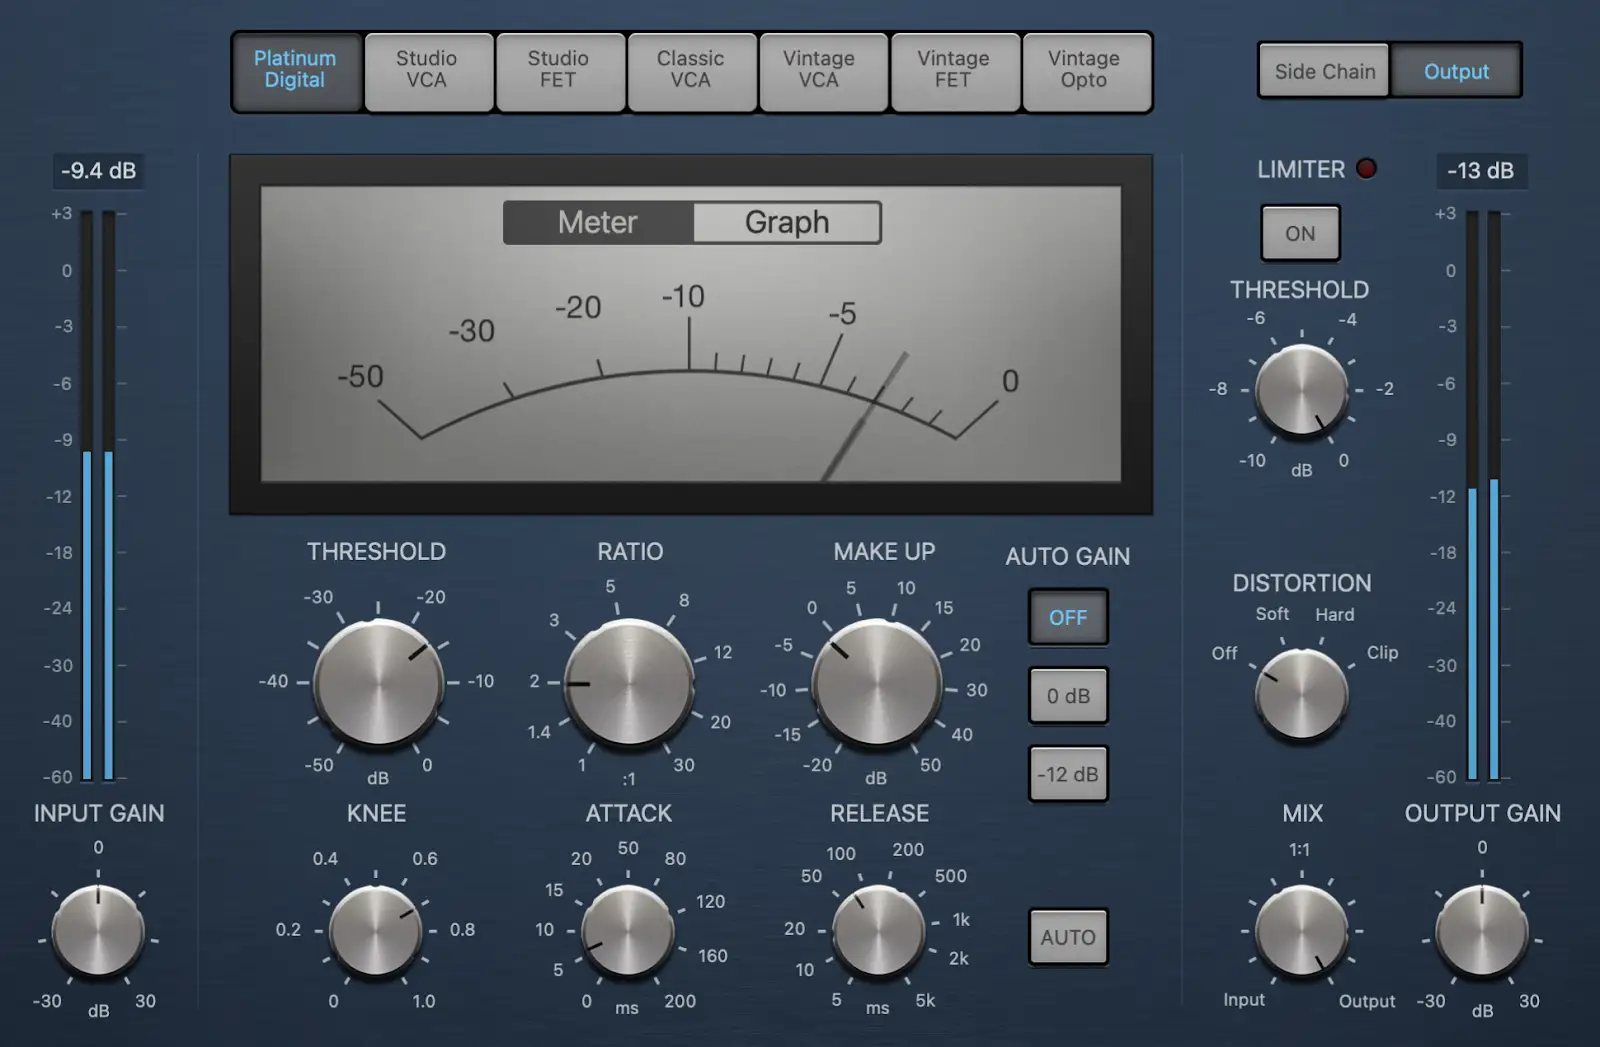Click the compressor Threshold knob

tap(378, 683)
